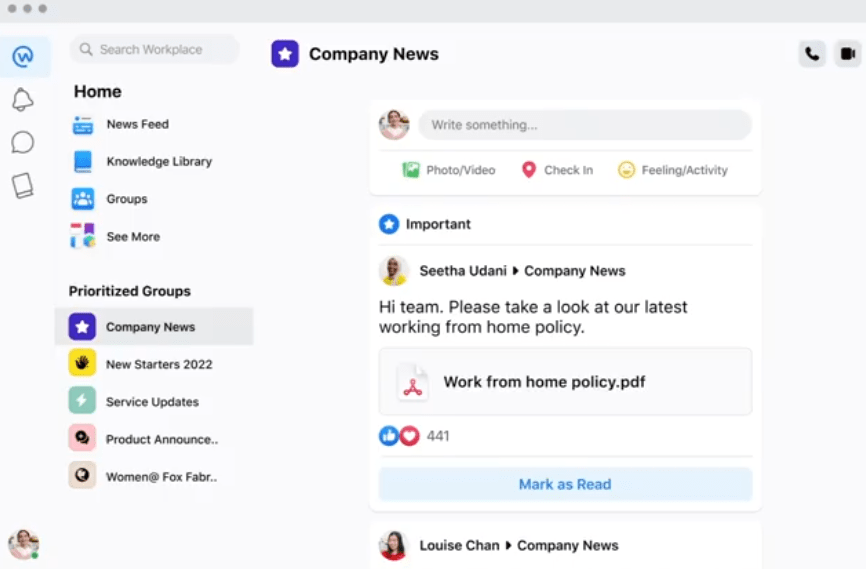The height and width of the screenshot is (569, 866).
Task: Open the Service Updates group
Action: tap(154, 402)
